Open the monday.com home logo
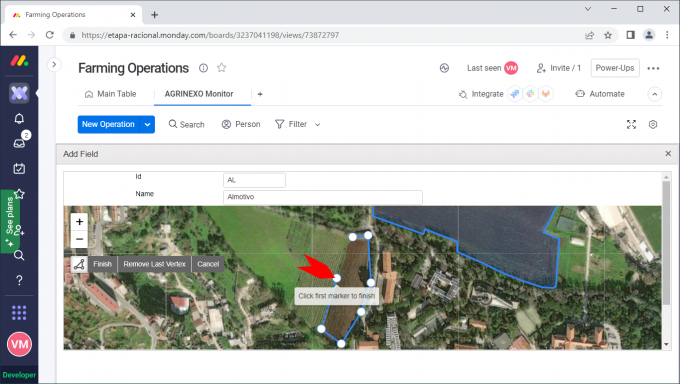Viewport: 680px width, 384px height. (19, 61)
